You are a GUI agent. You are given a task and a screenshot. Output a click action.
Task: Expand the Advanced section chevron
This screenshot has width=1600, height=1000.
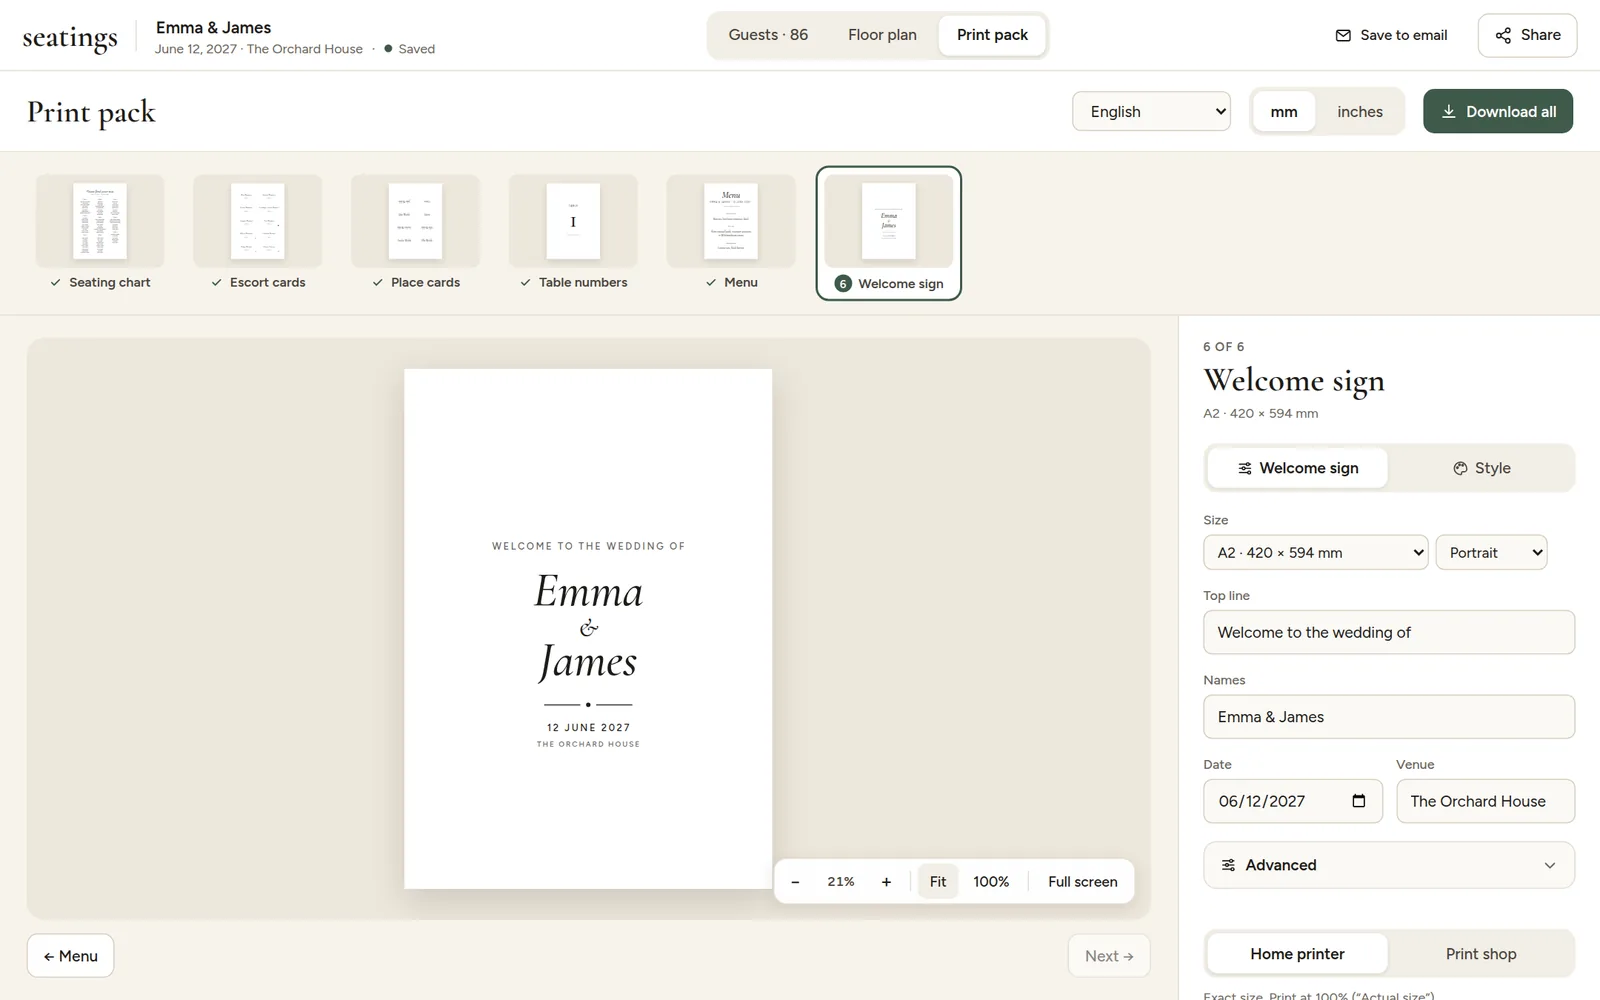pyautogui.click(x=1550, y=866)
